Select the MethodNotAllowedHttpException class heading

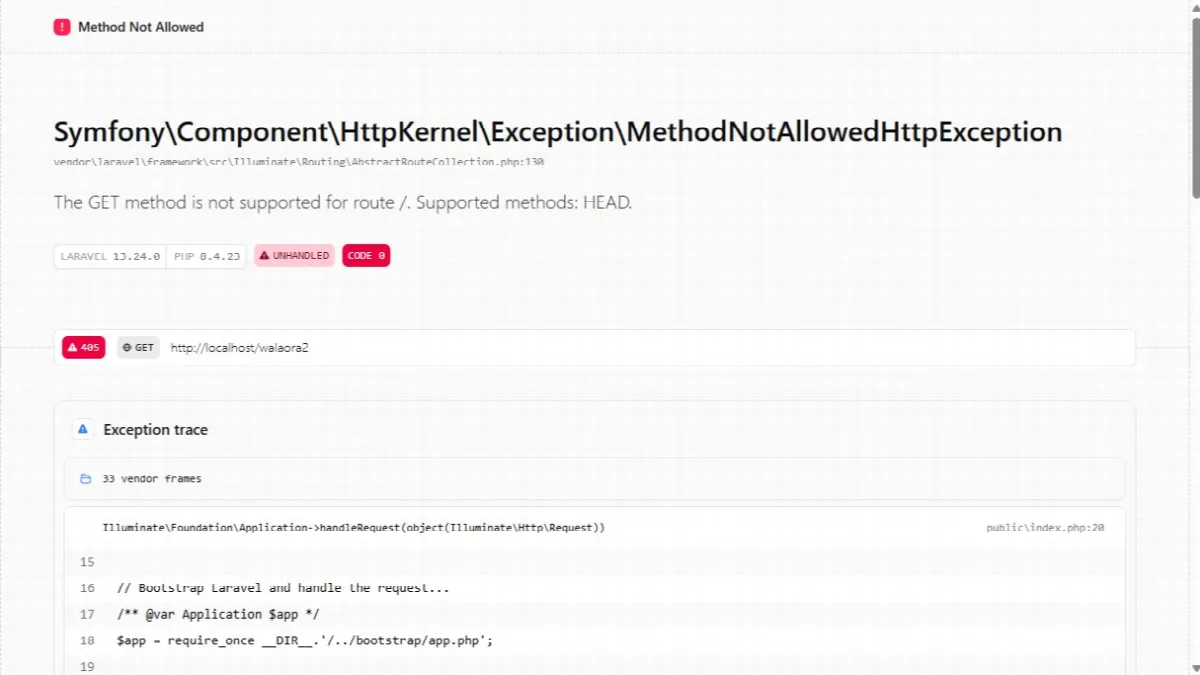[x=558, y=132]
